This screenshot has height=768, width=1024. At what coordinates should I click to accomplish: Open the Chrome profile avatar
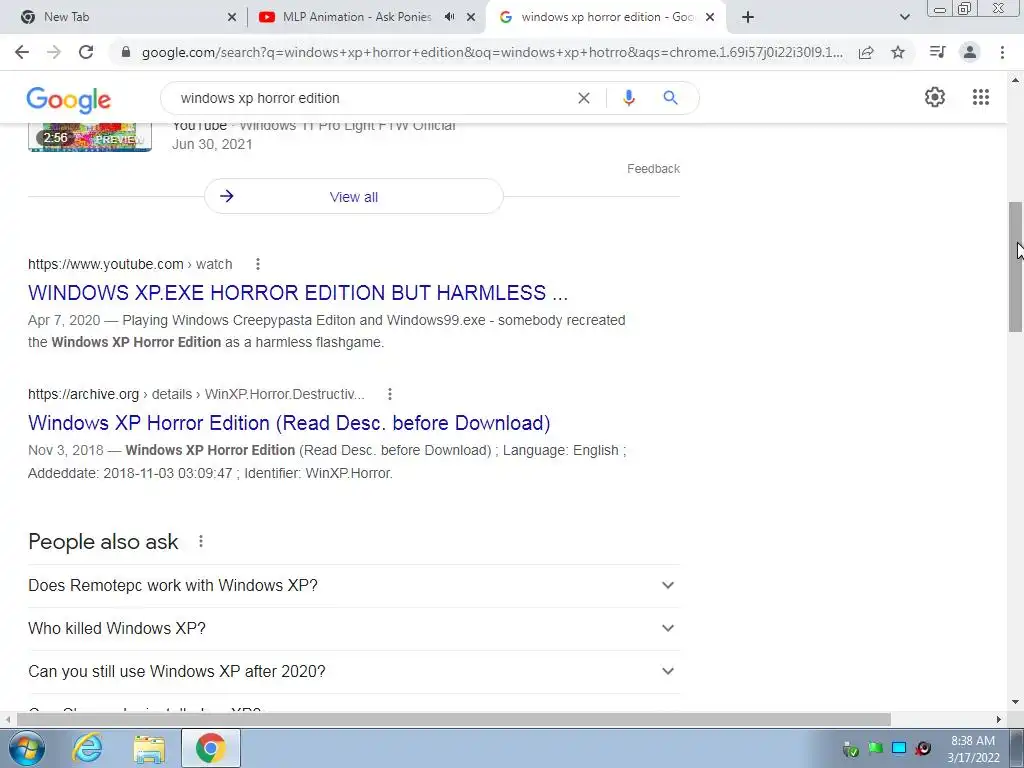point(970,52)
